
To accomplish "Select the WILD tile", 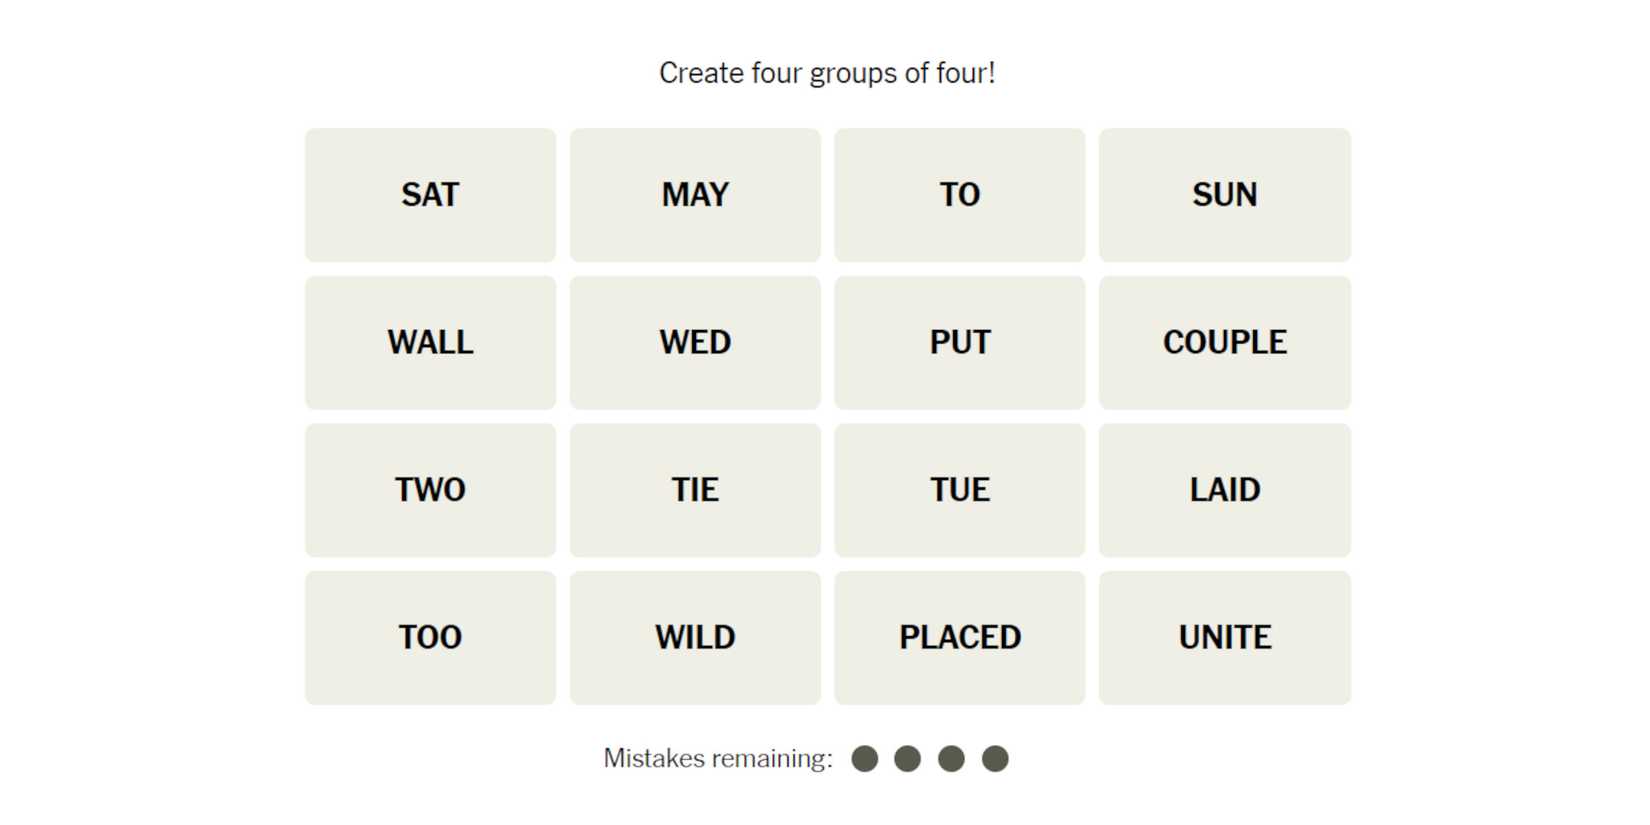I will click(x=695, y=637).
